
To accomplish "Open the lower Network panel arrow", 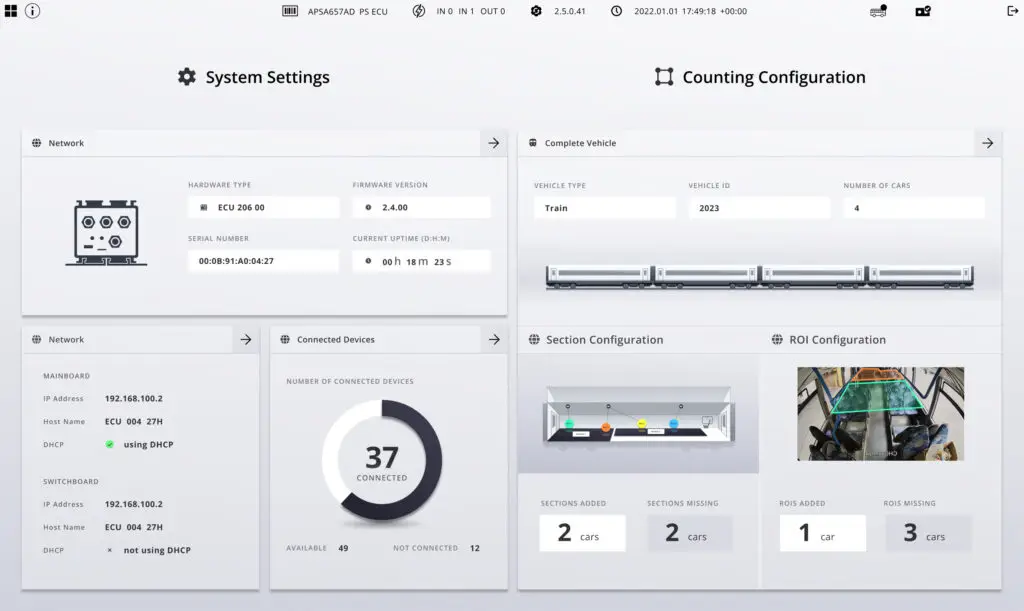I will (x=246, y=340).
